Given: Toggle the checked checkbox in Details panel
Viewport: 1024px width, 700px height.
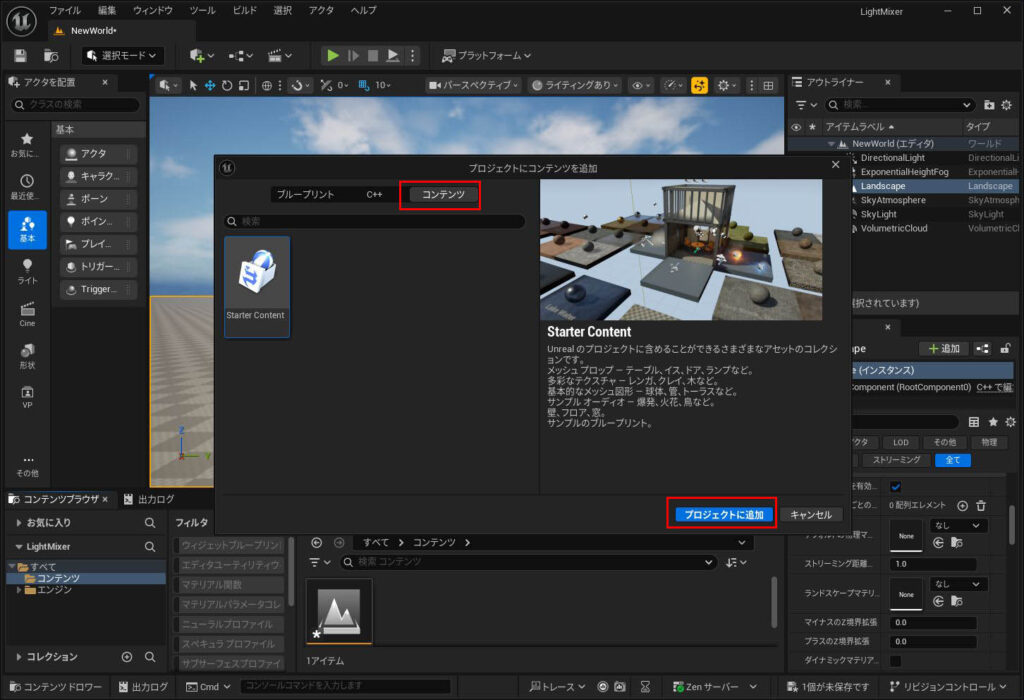Looking at the screenshot, I should click(x=895, y=487).
